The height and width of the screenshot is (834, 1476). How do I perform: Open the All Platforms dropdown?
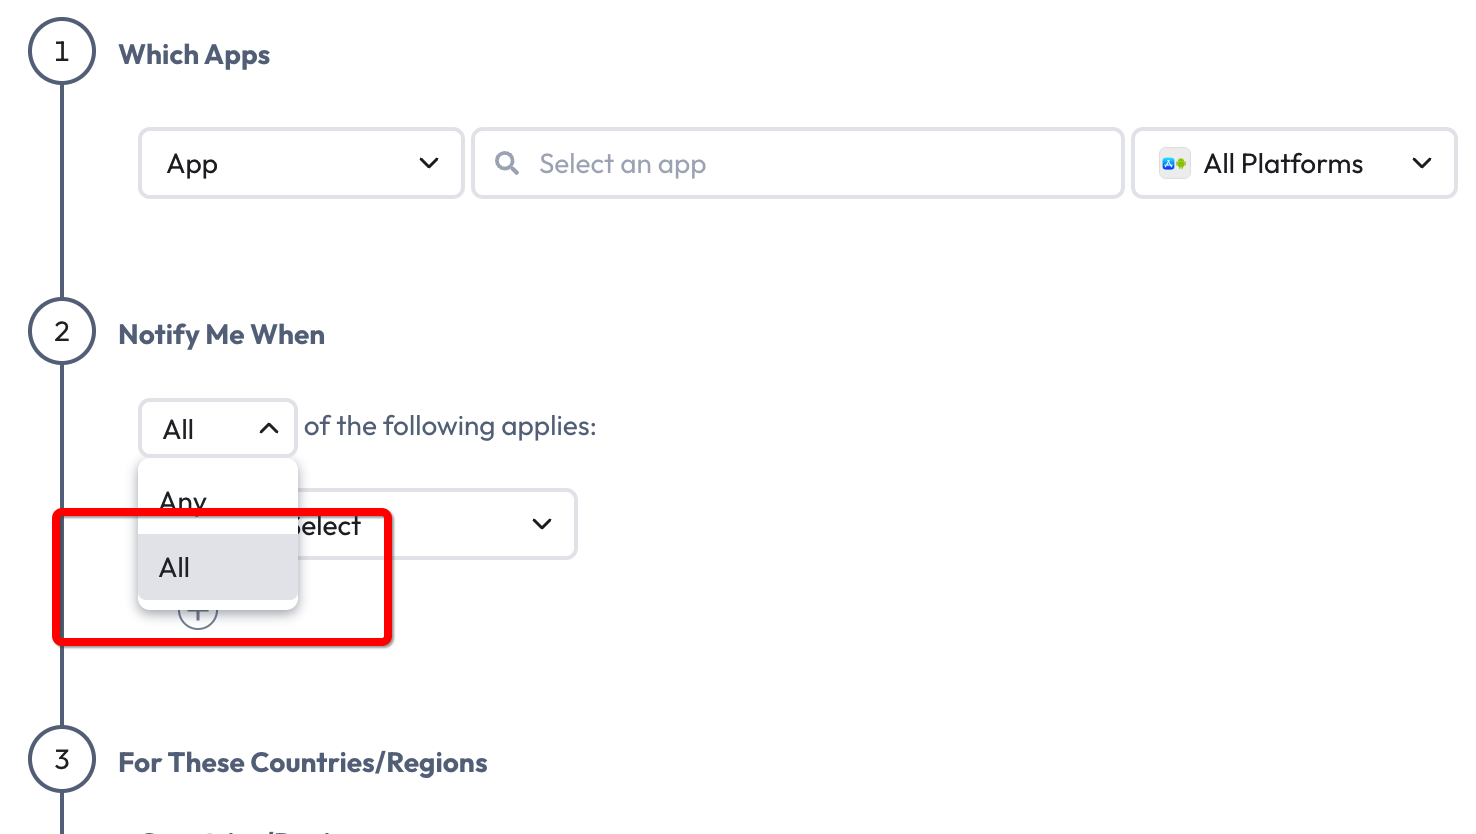pos(1294,163)
